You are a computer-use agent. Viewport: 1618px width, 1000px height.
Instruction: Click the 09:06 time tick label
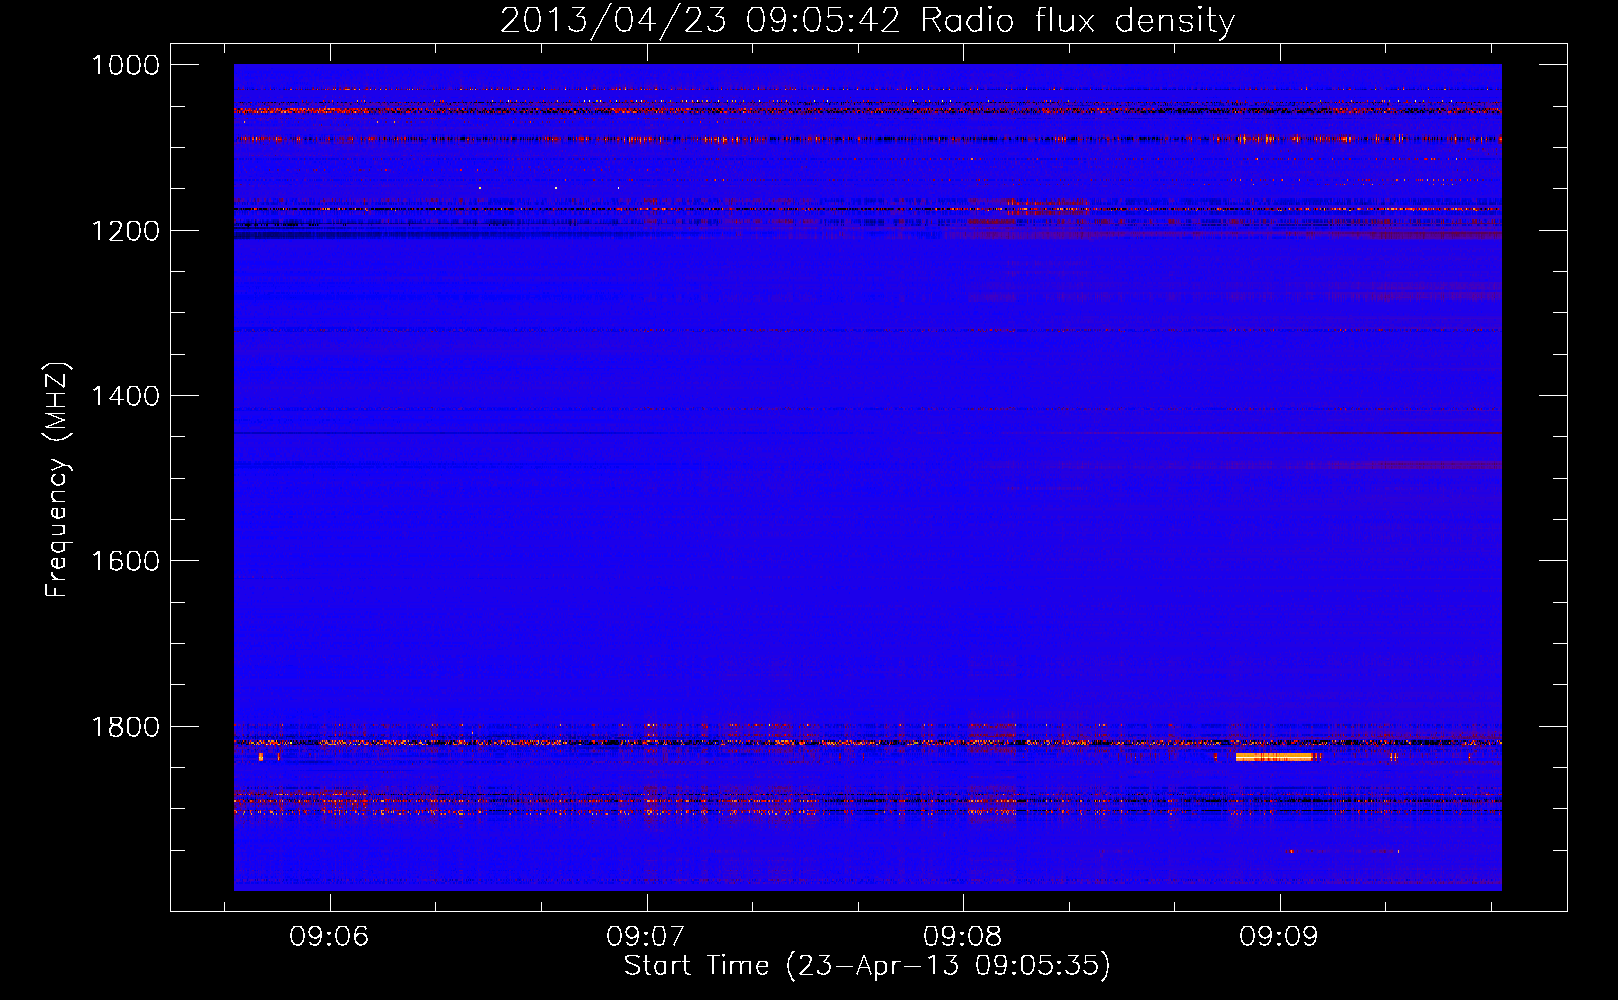(329, 936)
